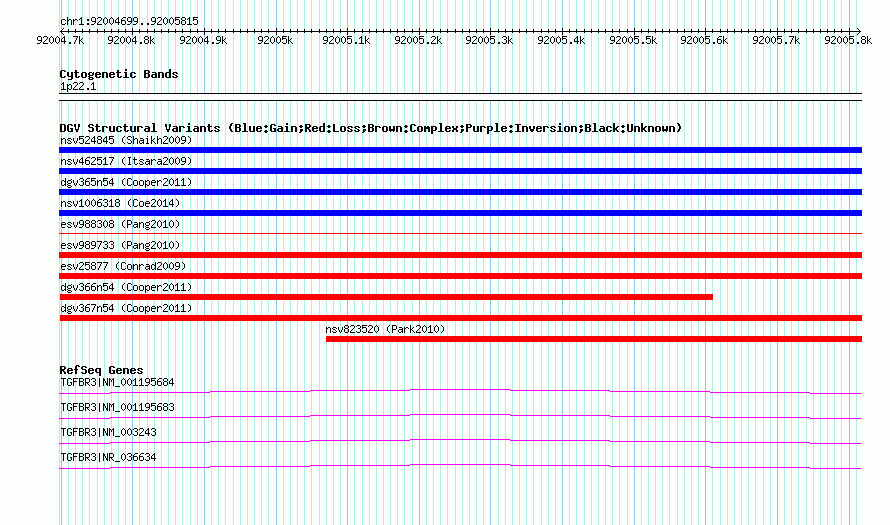
Task: Open variant esv25877 (Conrad2009) label
Action: (123, 266)
